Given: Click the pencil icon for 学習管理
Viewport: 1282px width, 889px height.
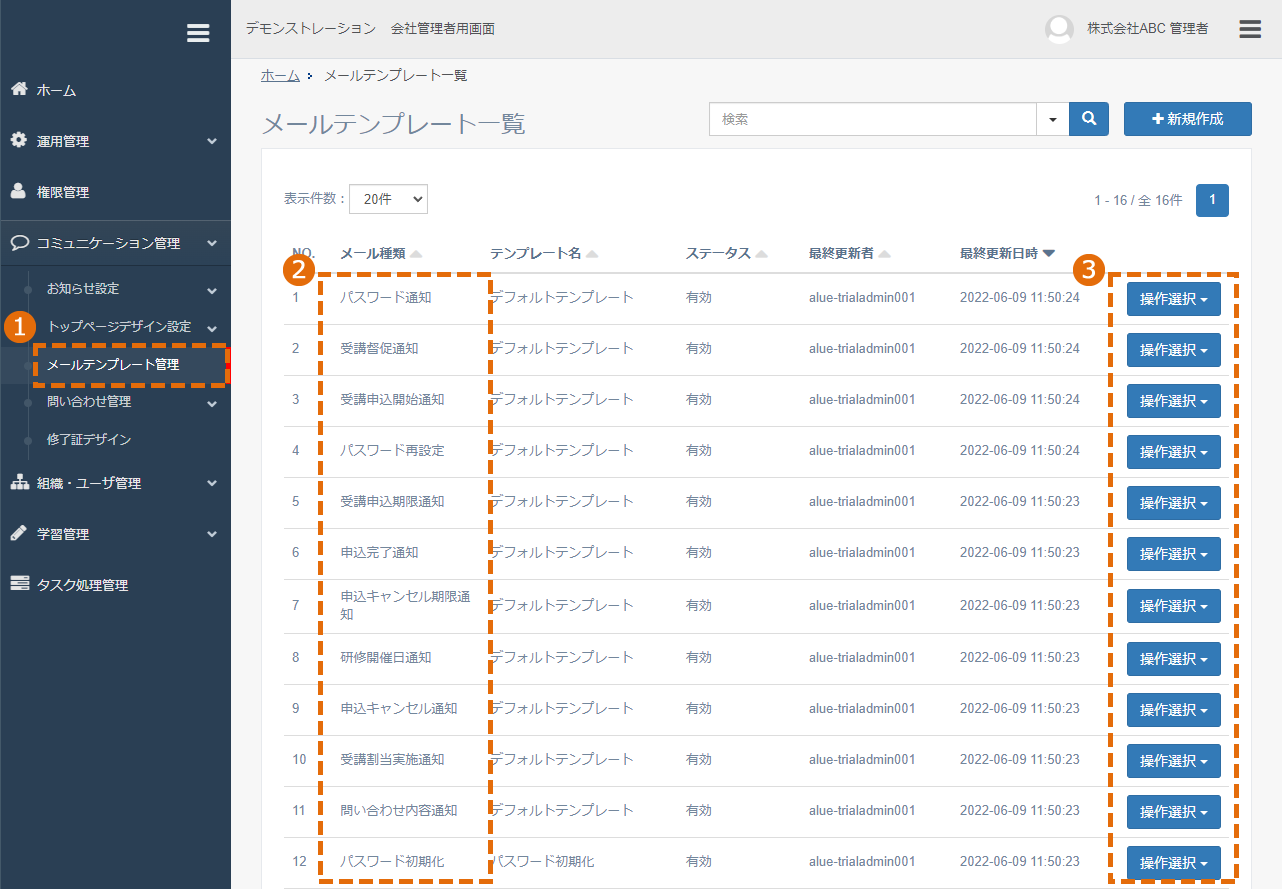Looking at the screenshot, I should pyautogui.click(x=19, y=533).
